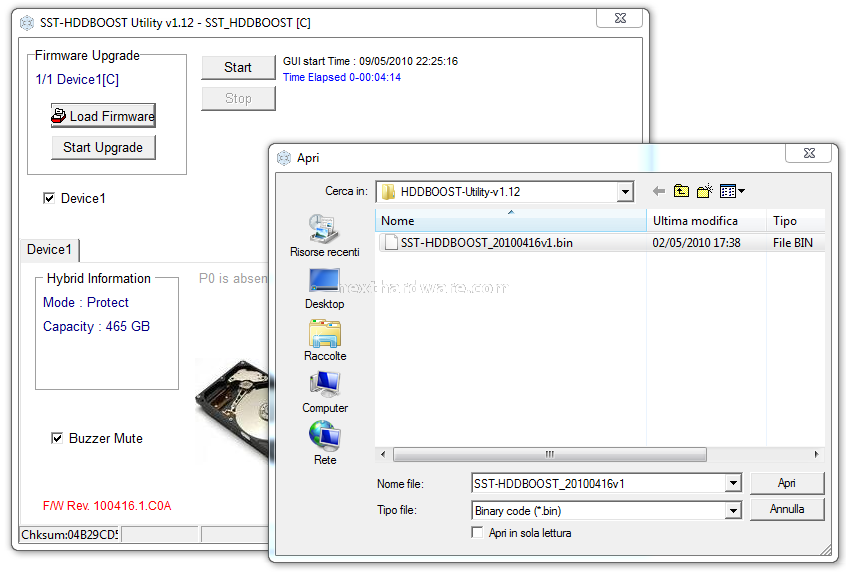
Task: Click the 02/05/2010 17:38 modification date
Action: [x=696, y=243]
